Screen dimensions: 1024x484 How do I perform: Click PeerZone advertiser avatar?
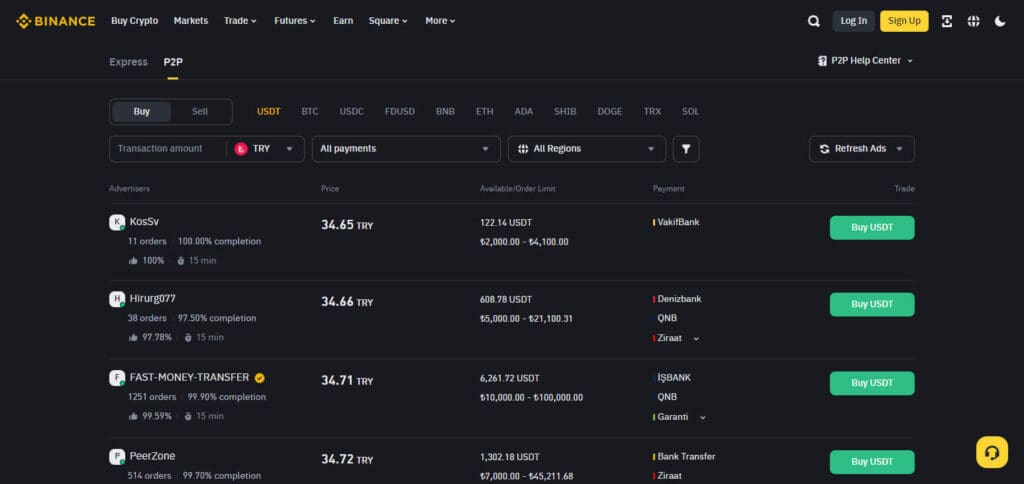117,457
